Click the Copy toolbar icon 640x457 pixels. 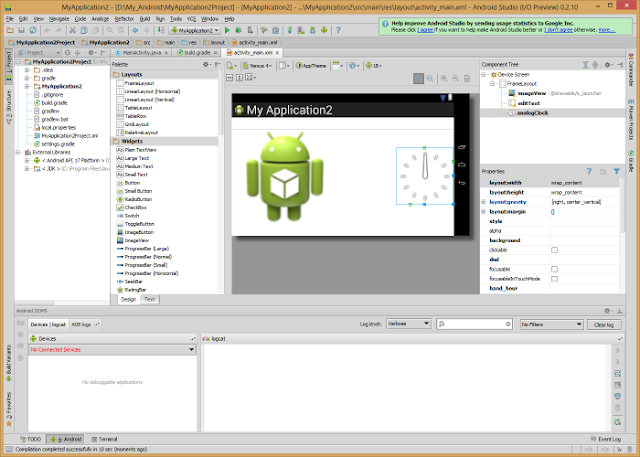84,30
